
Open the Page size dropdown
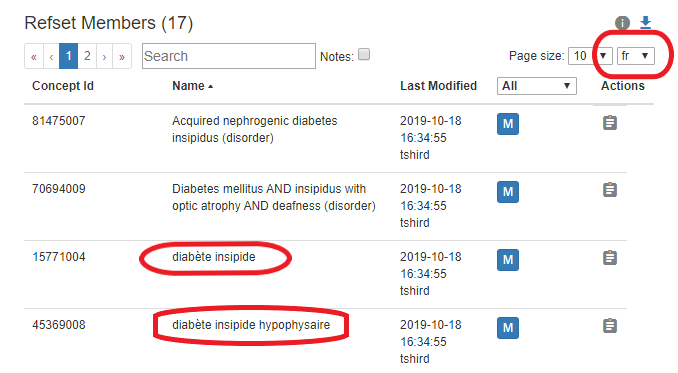click(x=590, y=56)
